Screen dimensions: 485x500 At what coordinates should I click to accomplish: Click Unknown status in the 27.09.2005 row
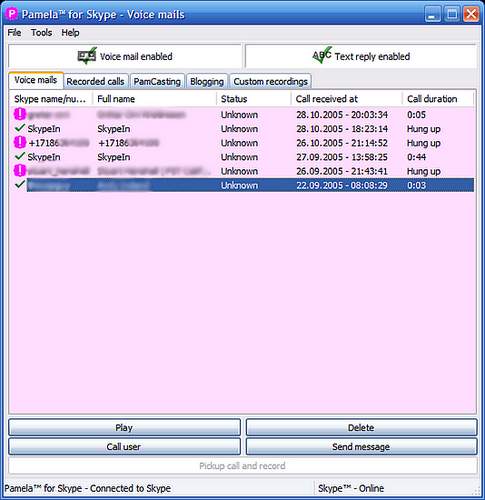click(x=239, y=157)
